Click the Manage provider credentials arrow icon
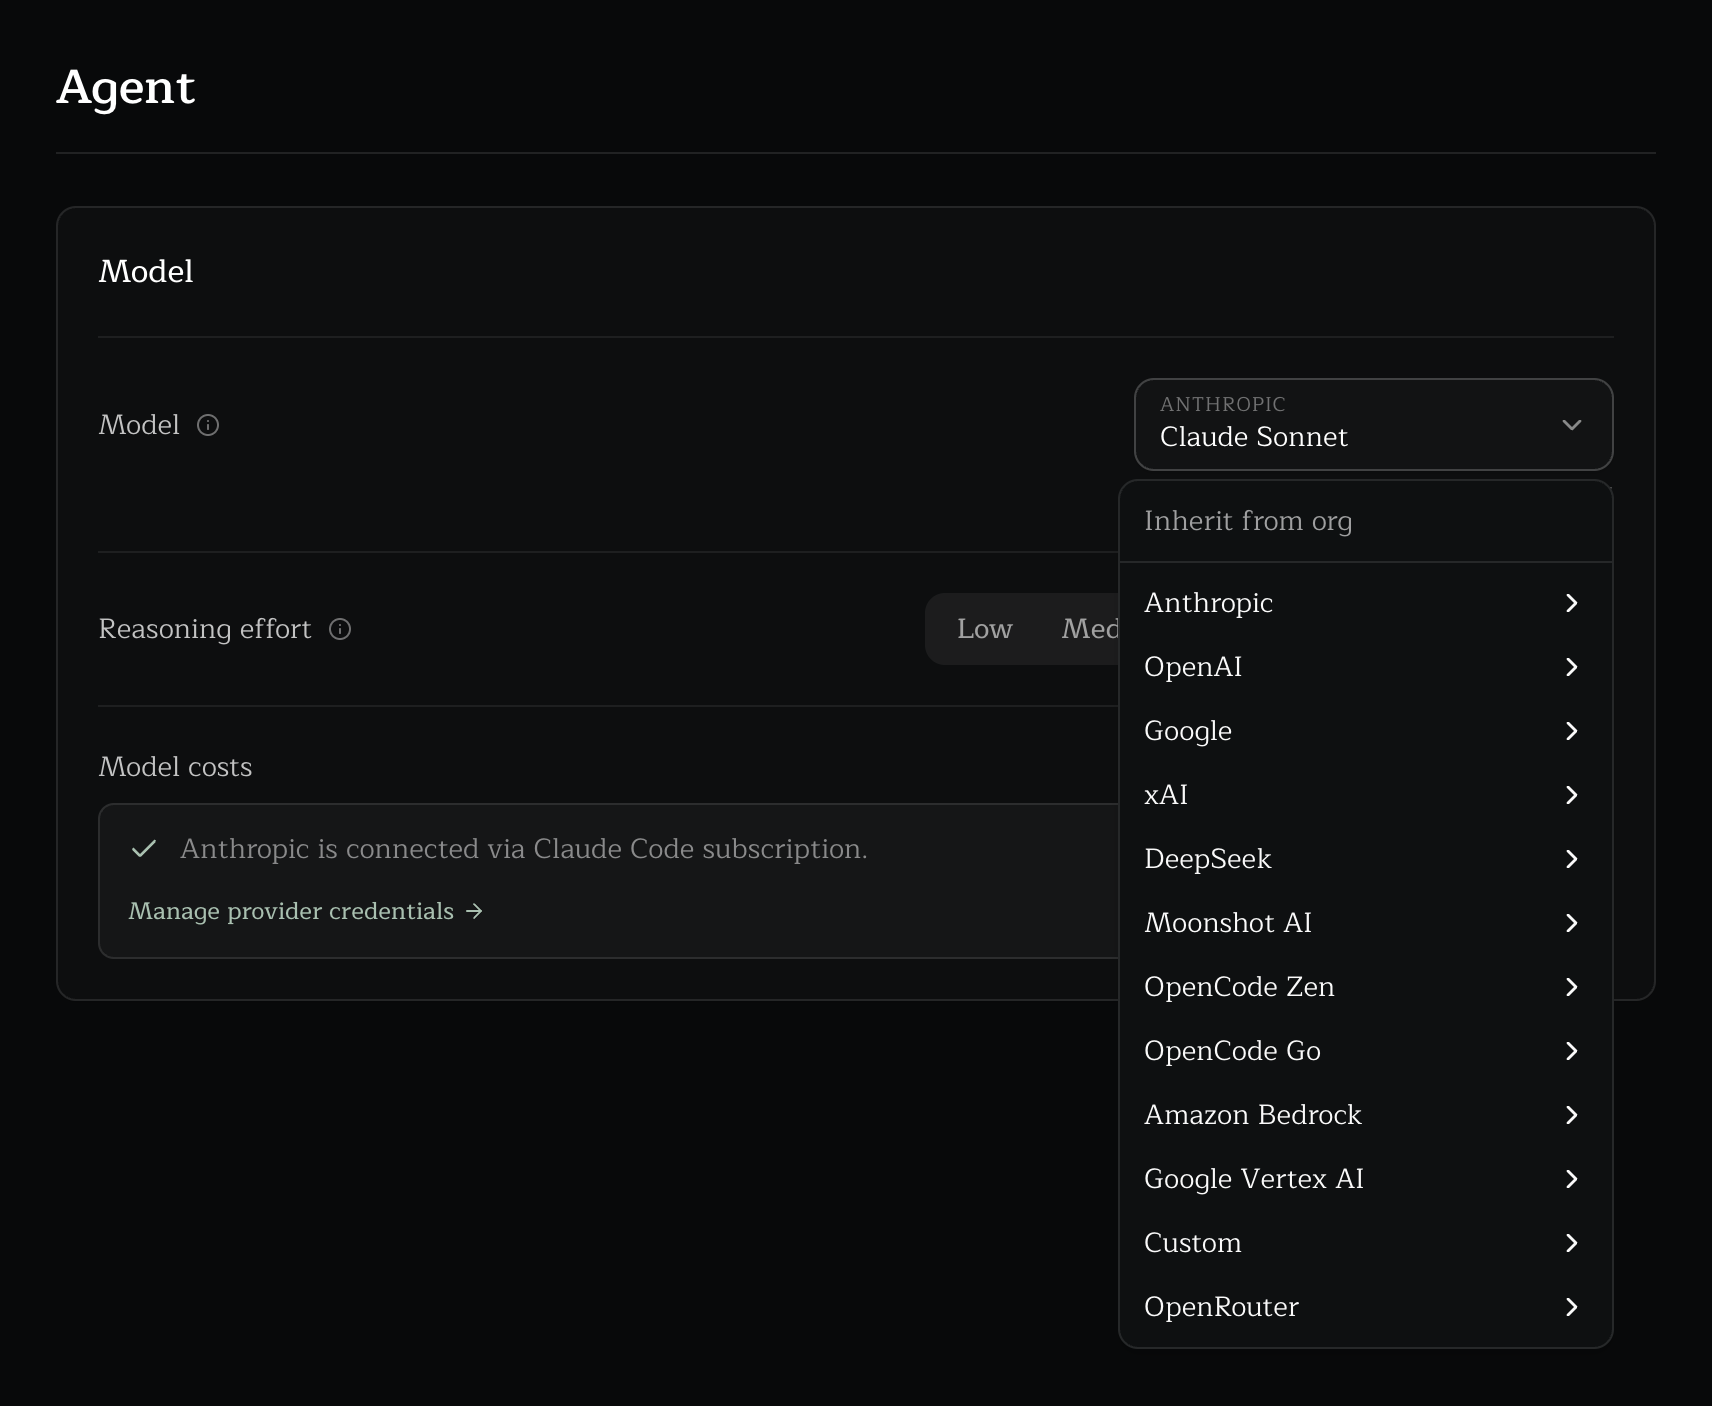The image size is (1712, 1406). (x=475, y=911)
